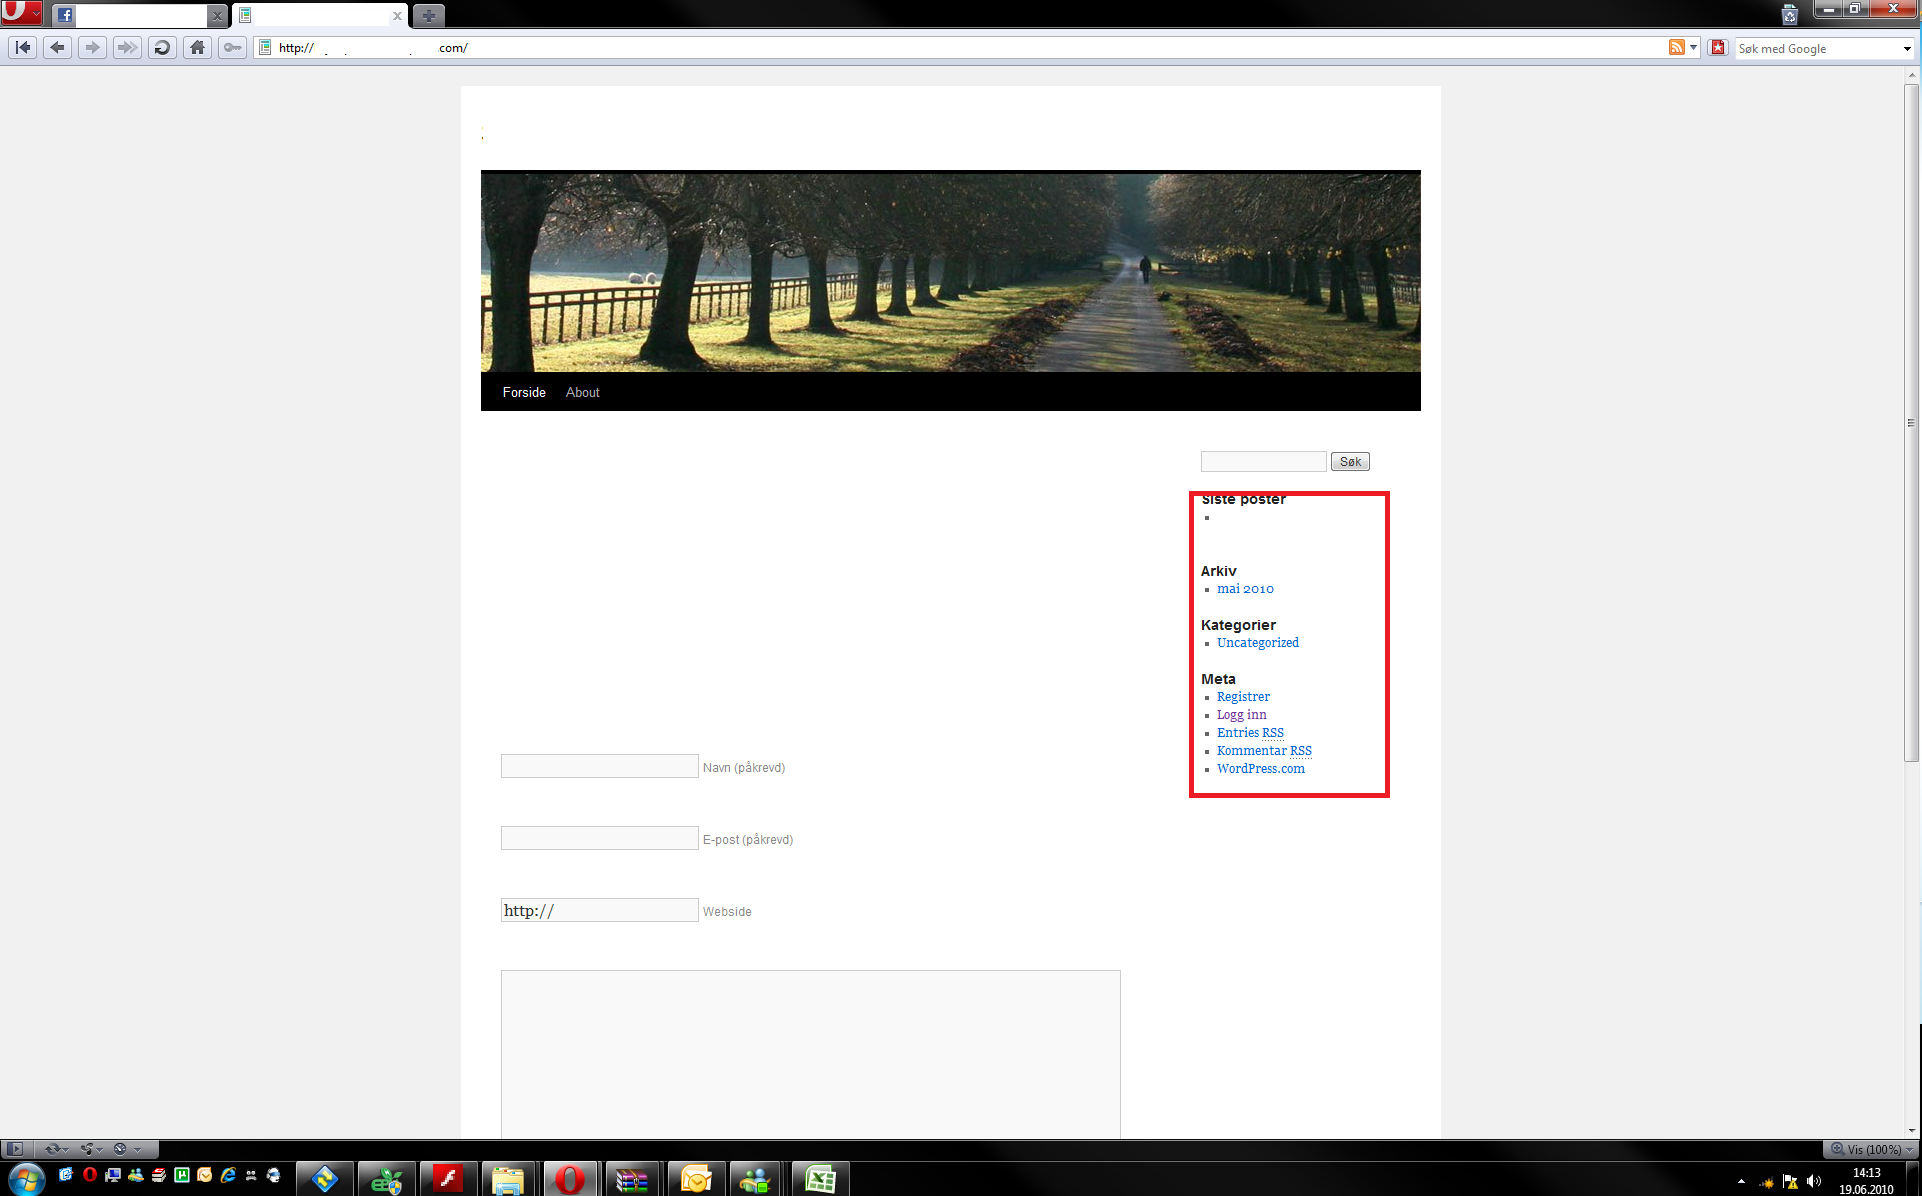Close the Facebook tab
Image resolution: width=1922 pixels, height=1196 pixels.
217,16
